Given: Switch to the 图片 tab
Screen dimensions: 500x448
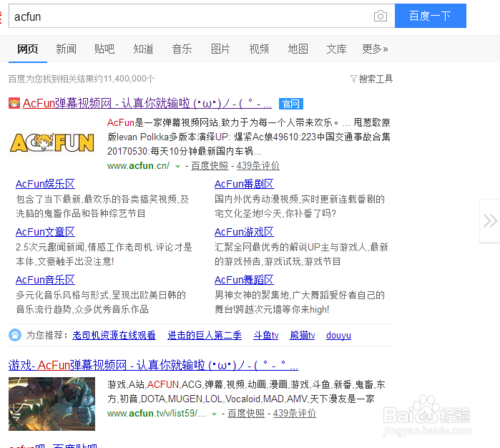Looking at the screenshot, I should (x=220, y=49).
